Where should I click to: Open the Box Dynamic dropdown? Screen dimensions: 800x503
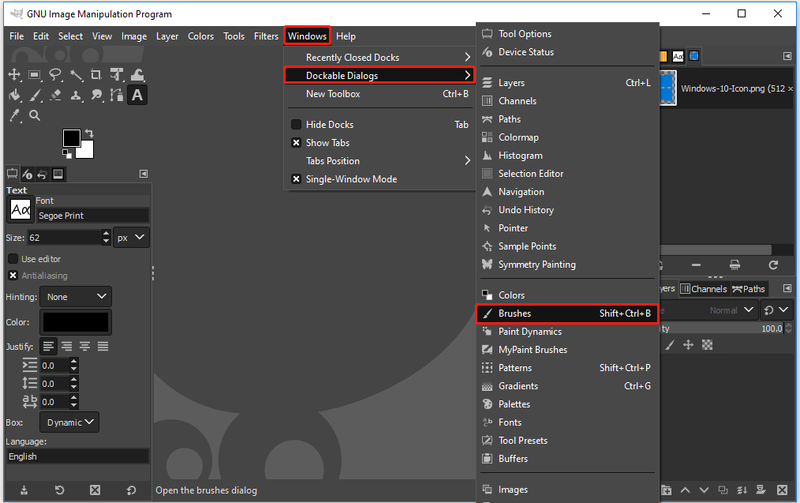click(x=69, y=422)
